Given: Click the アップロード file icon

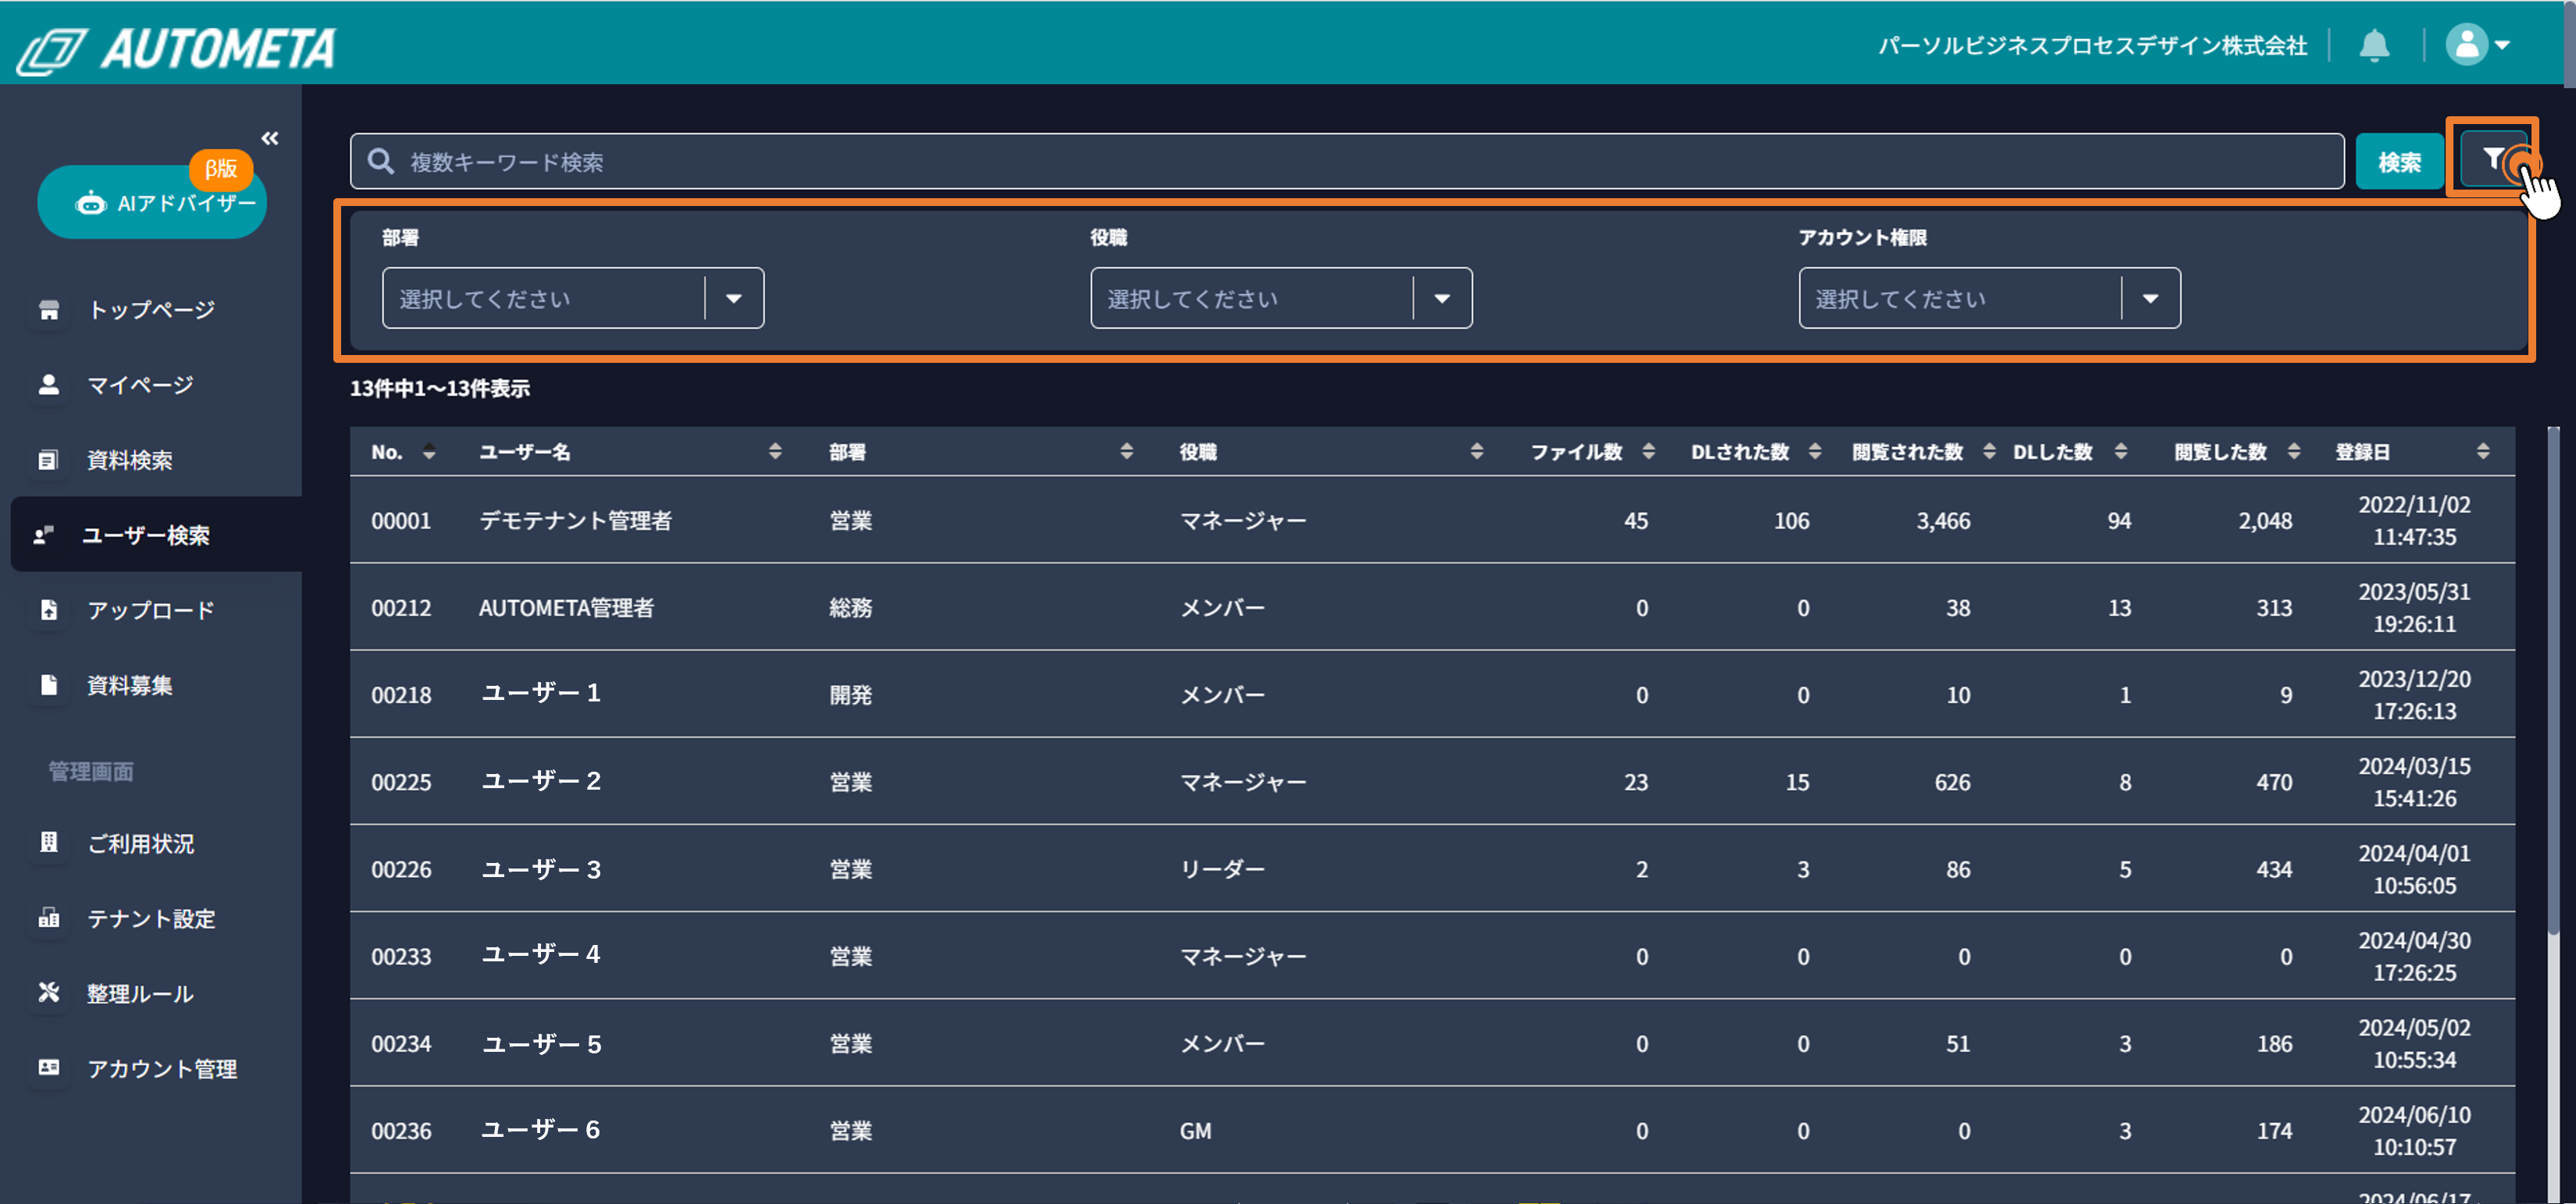Looking at the screenshot, I should coord(49,610).
